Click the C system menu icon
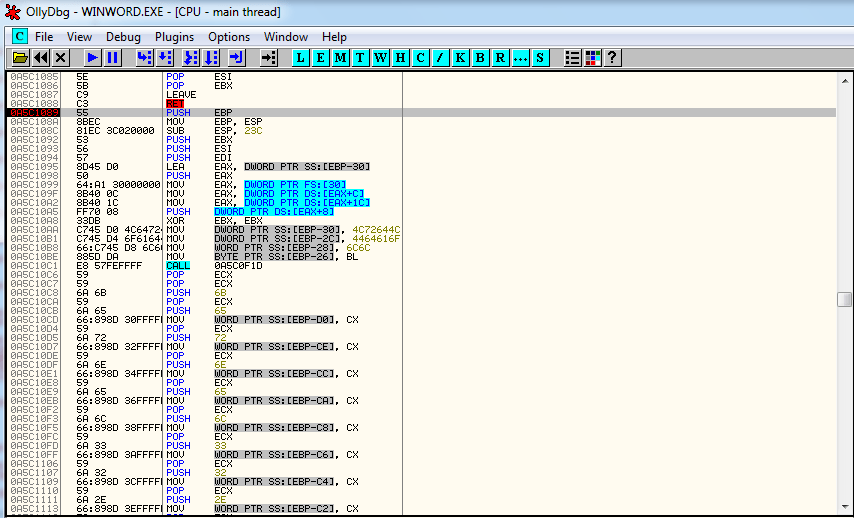This screenshot has width=854, height=518. 20,36
